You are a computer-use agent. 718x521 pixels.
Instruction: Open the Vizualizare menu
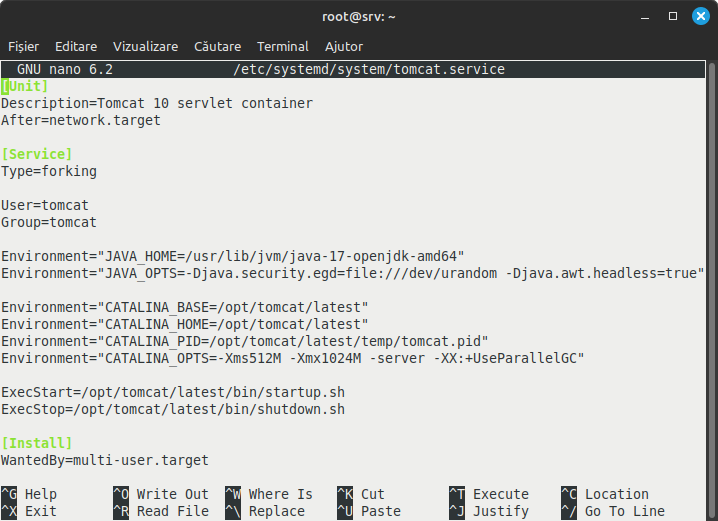(x=145, y=46)
